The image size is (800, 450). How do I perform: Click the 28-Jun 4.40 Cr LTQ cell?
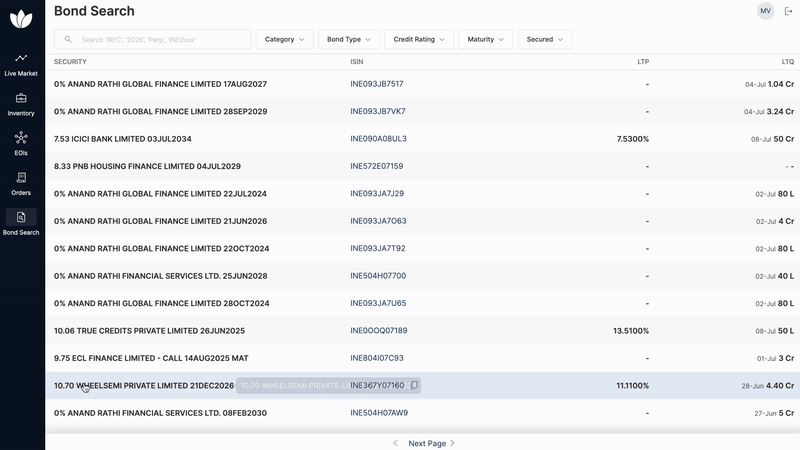point(768,386)
